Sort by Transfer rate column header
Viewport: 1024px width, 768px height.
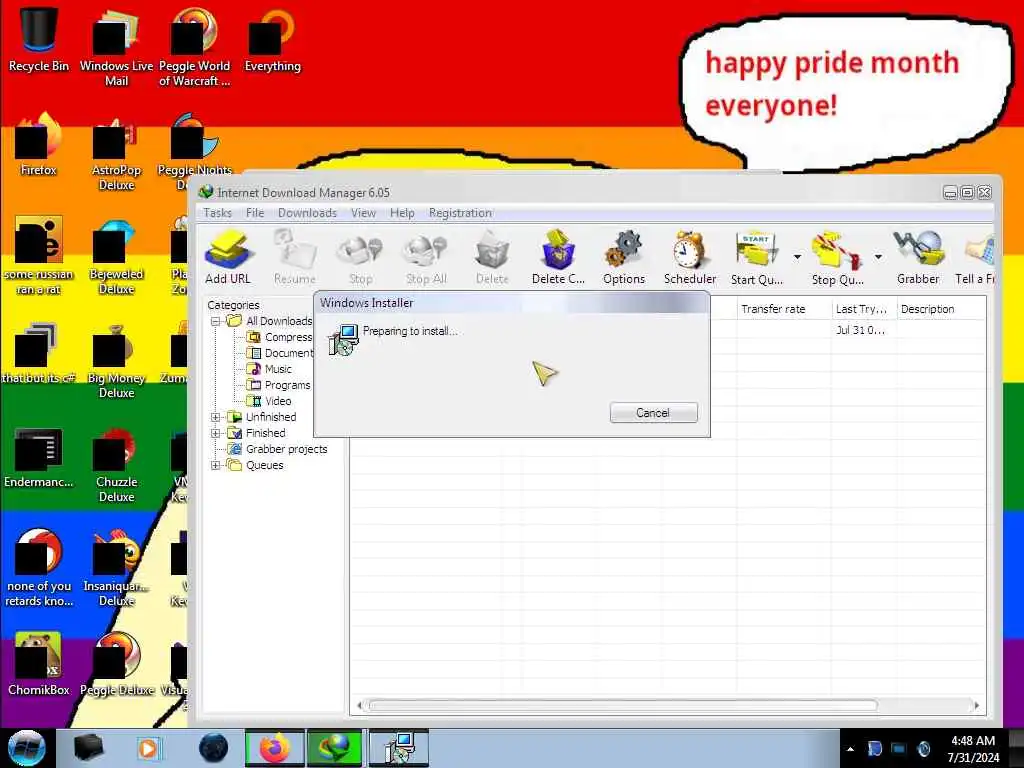(x=784, y=309)
